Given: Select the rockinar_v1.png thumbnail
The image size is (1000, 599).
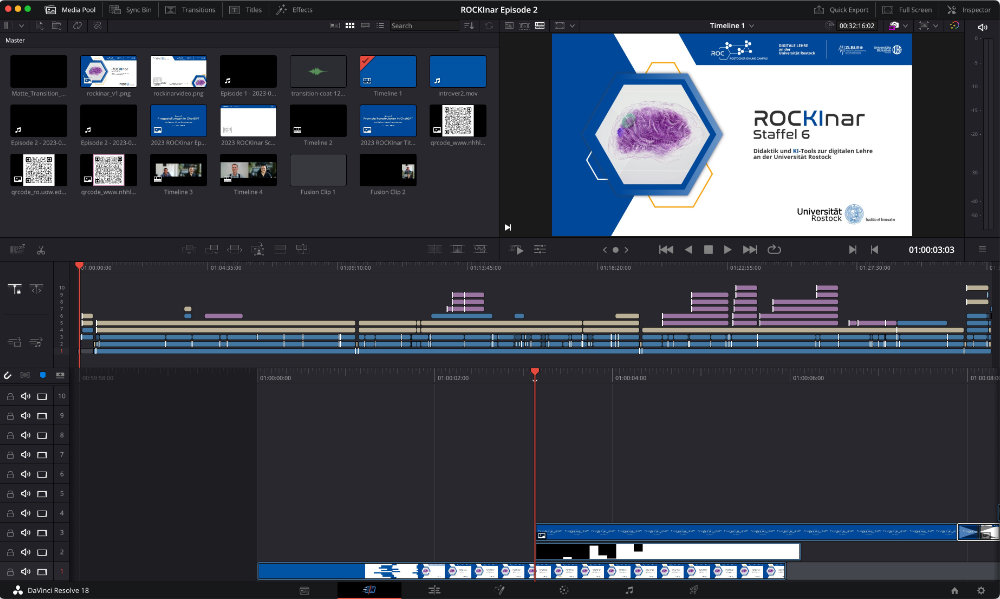Looking at the screenshot, I should pos(108,71).
